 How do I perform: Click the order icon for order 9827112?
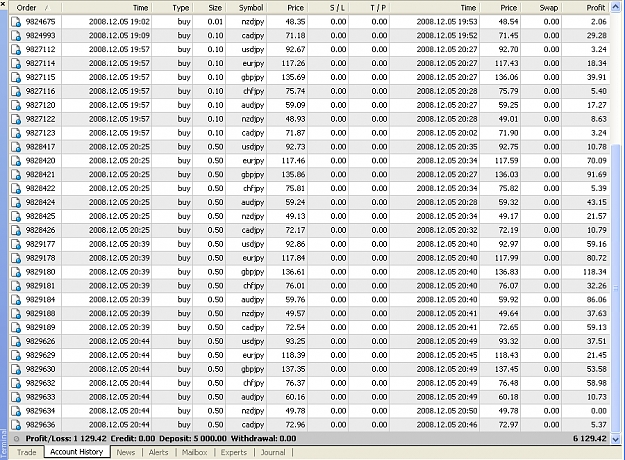(x=16, y=49)
